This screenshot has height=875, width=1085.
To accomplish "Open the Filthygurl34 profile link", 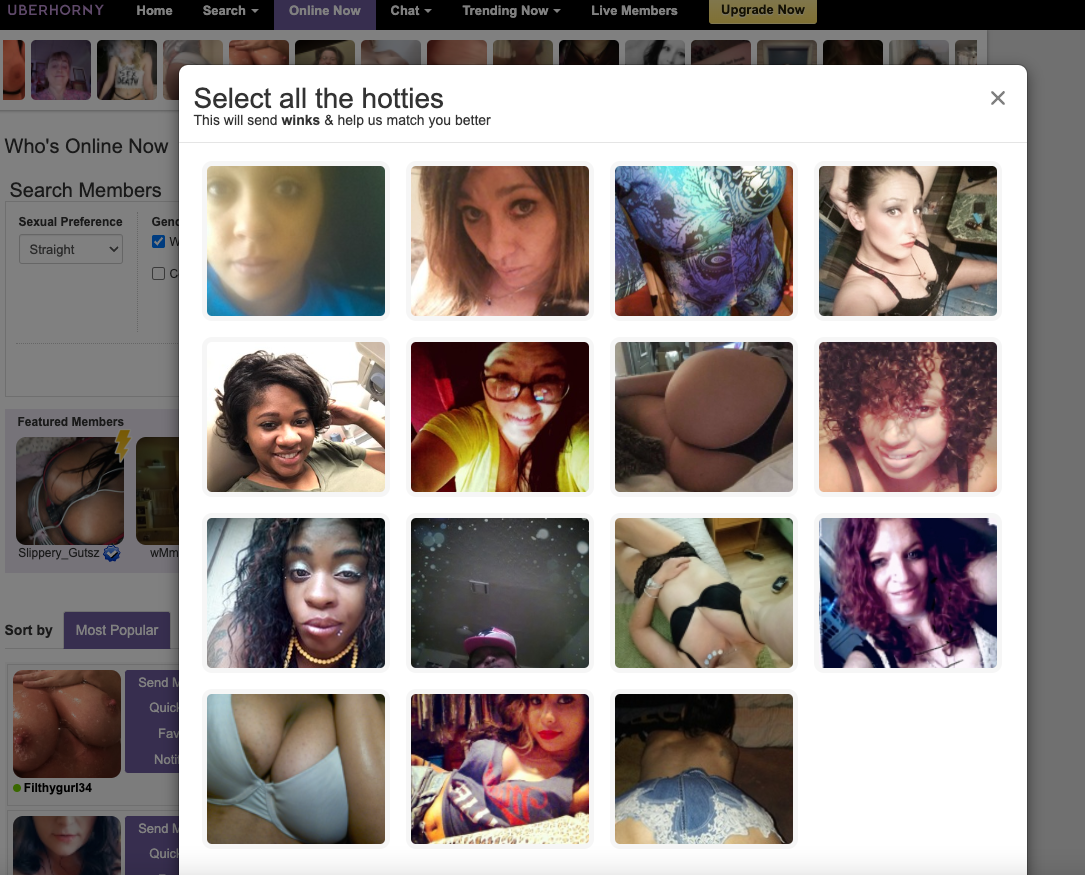I will click(57, 788).
